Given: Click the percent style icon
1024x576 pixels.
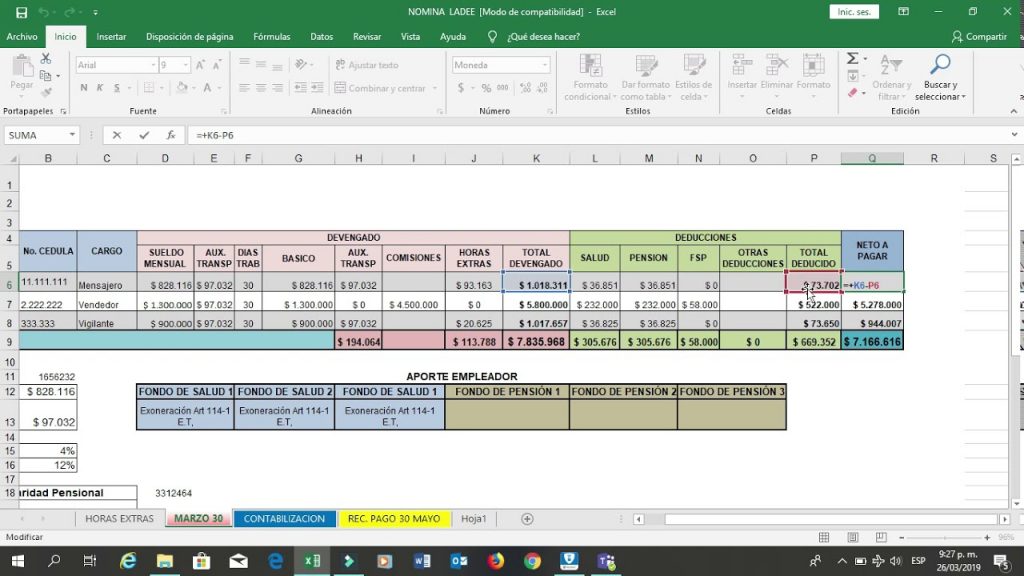Looking at the screenshot, I should pos(486,88).
